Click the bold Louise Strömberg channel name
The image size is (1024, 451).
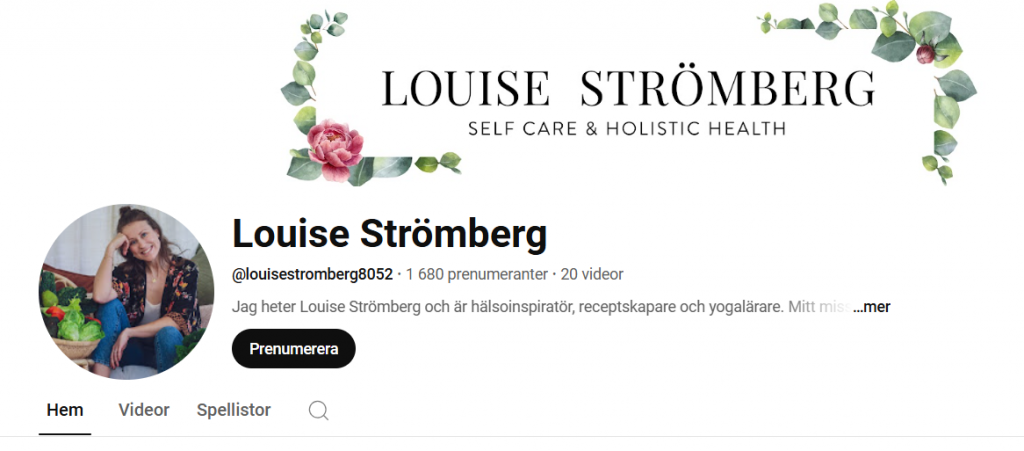389,234
